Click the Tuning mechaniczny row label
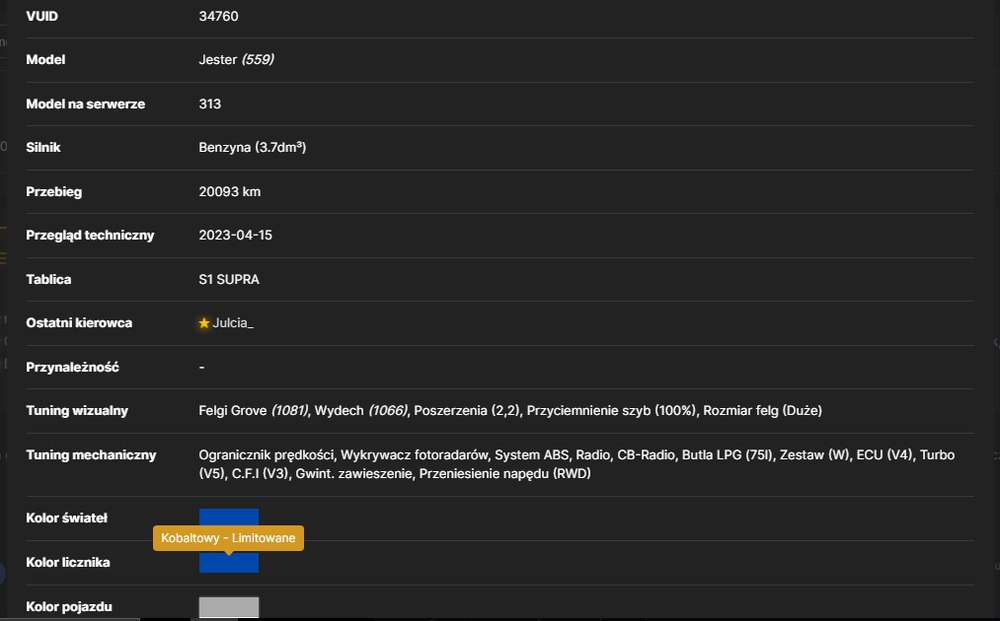The height and width of the screenshot is (621, 1000). point(91,455)
